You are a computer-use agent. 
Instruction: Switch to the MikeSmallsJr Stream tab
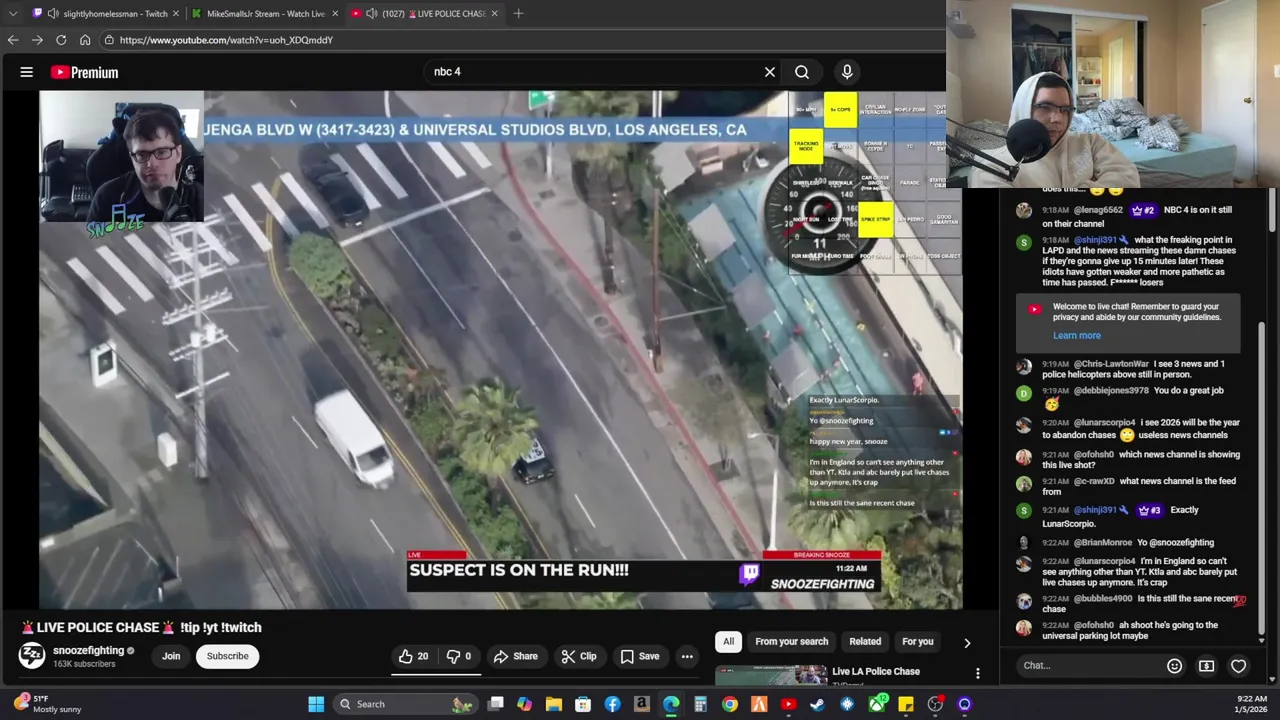click(264, 13)
